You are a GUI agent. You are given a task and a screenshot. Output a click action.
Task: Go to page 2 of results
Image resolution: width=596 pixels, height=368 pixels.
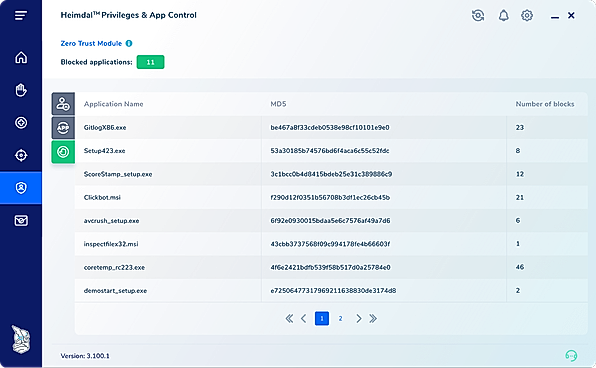[x=341, y=319]
